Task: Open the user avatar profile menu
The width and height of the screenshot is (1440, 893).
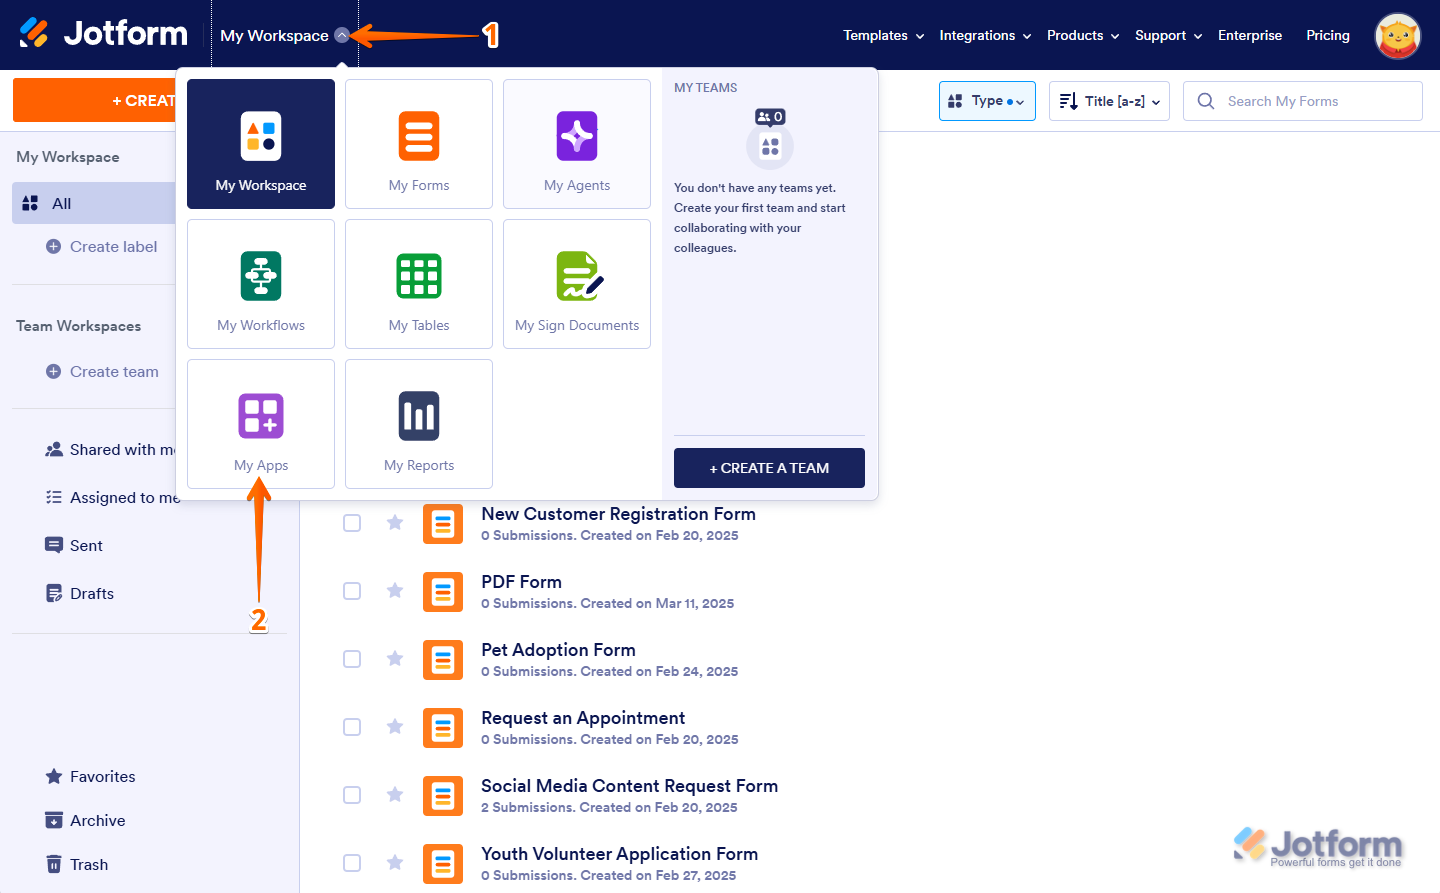Action: [x=1398, y=36]
